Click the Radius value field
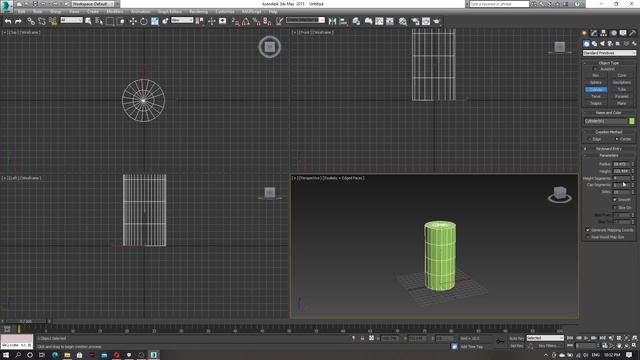 pos(621,164)
